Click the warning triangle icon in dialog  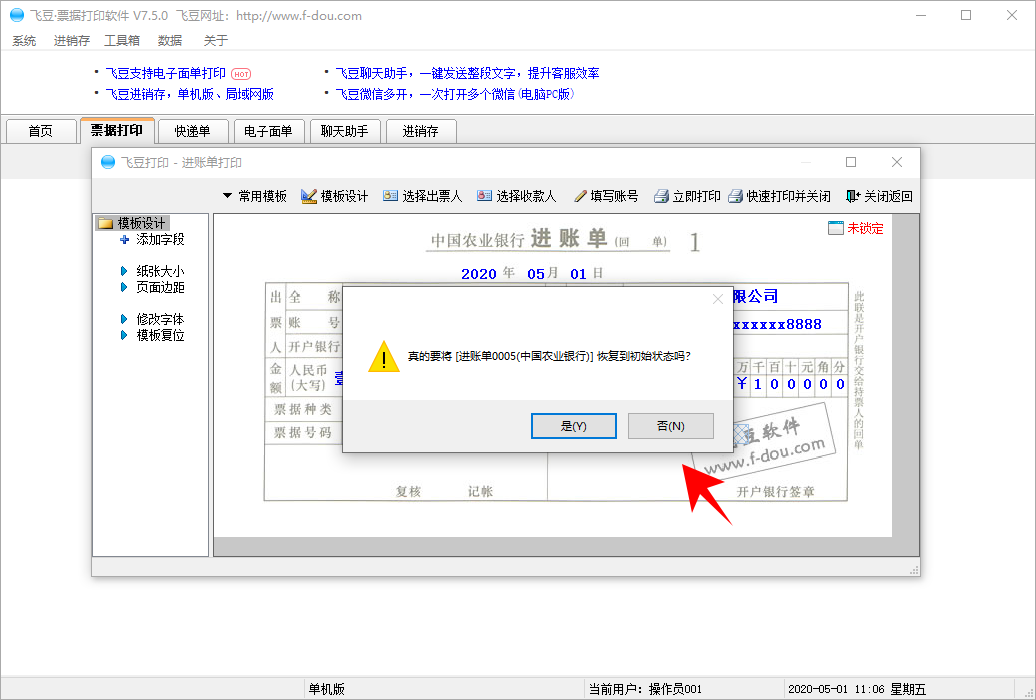pos(384,357)
